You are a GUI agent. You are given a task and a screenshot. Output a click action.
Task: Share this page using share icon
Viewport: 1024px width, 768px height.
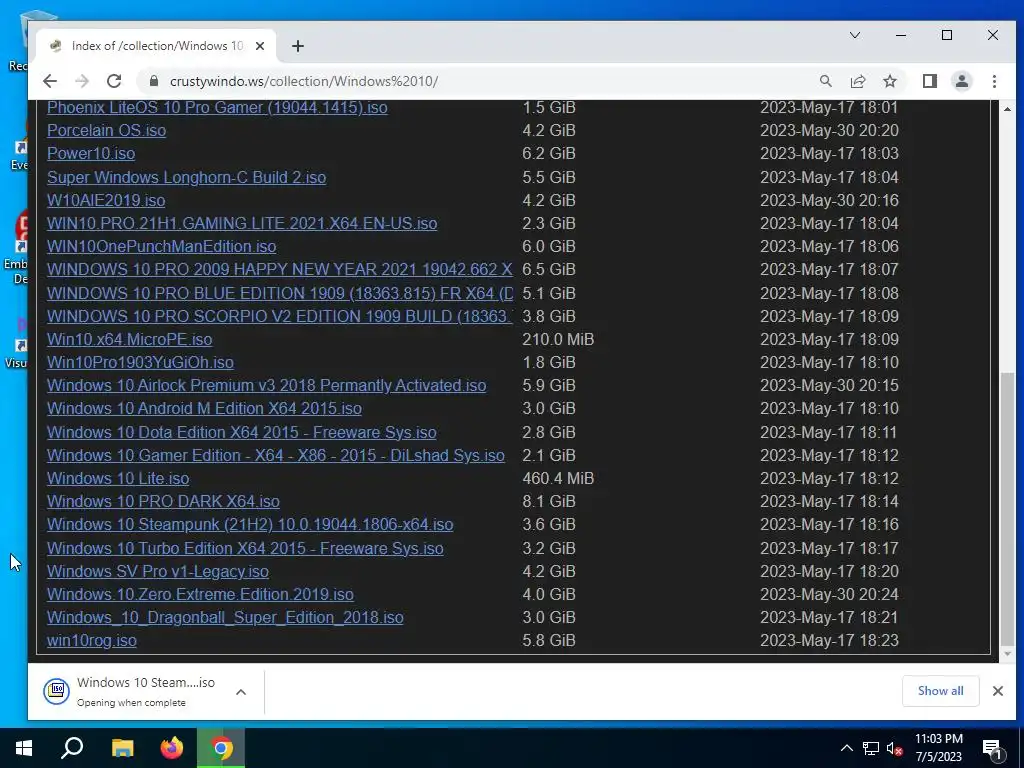coord(857,81)
